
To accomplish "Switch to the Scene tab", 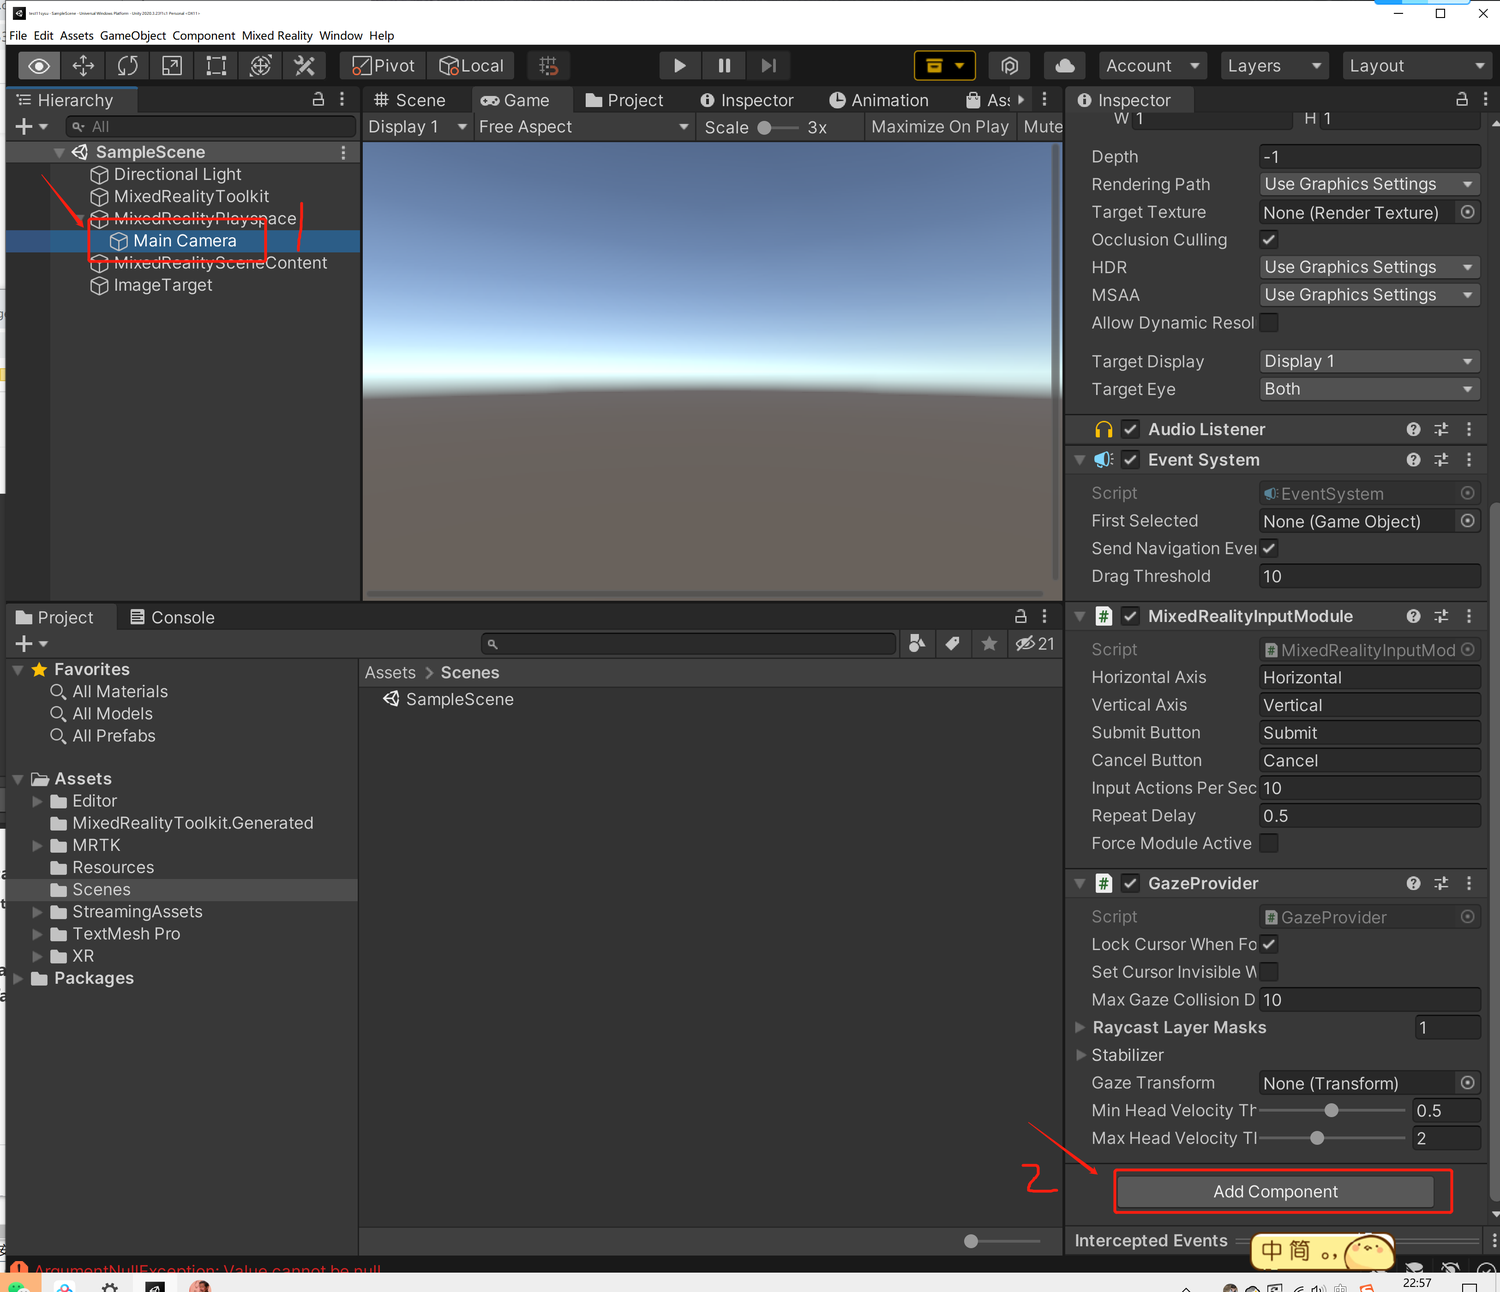I will [410, 100].
